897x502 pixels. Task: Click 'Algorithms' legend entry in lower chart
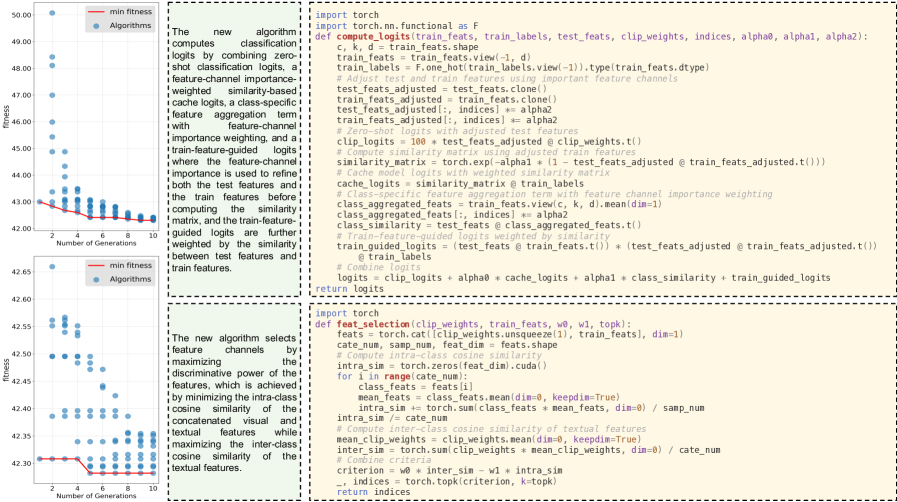click(121, 279)
